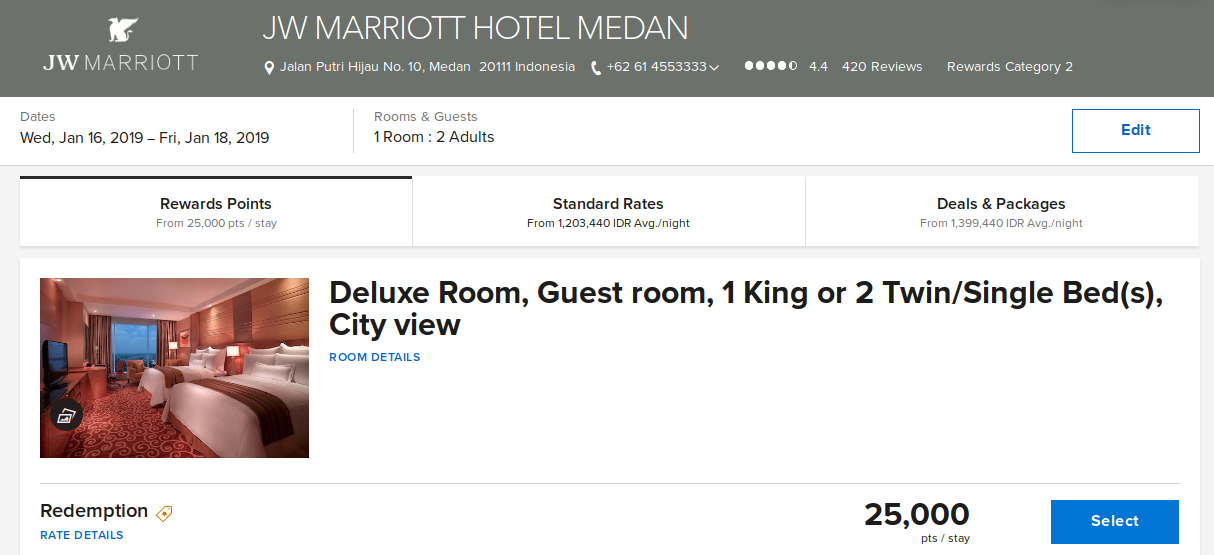Screen dimensions: 1214x555
Task: Click the Deluxe Room photo thumbnail
Action: click(174, 368)
